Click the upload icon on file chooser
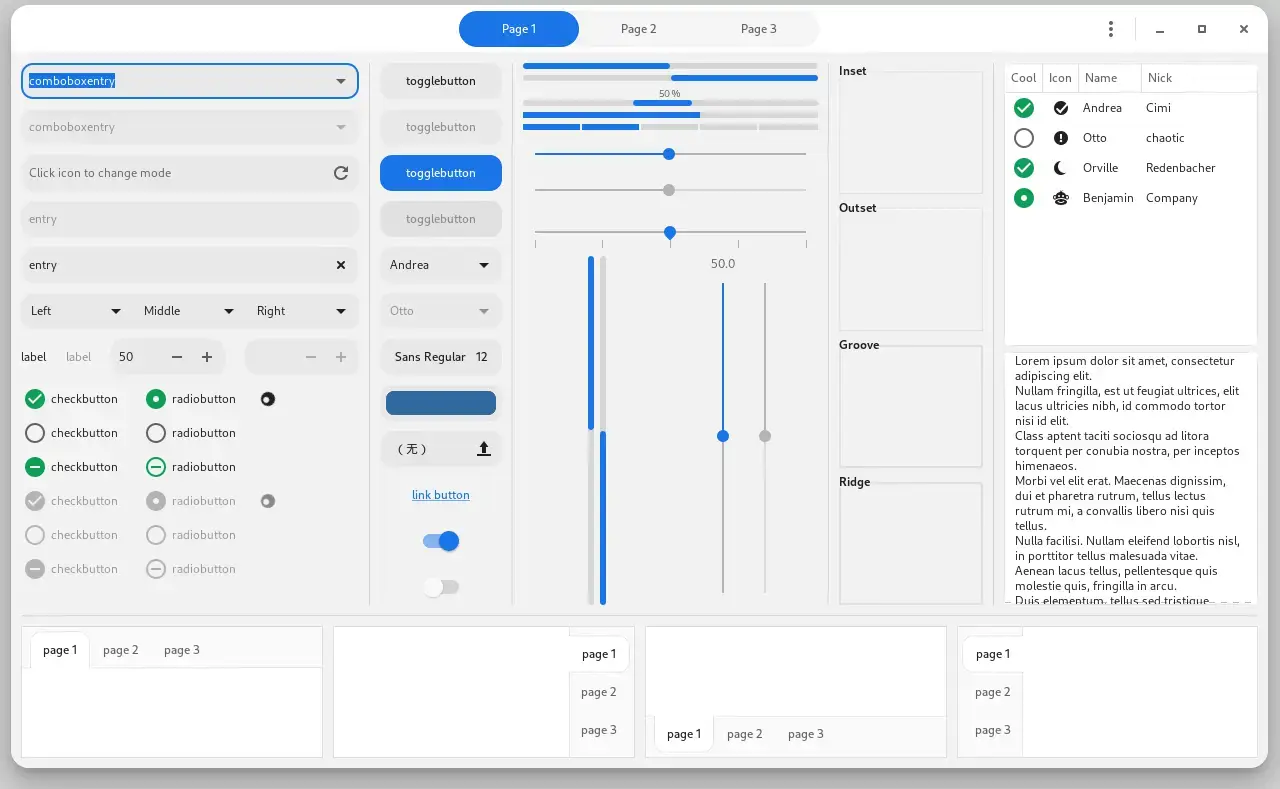 (484, 449)
